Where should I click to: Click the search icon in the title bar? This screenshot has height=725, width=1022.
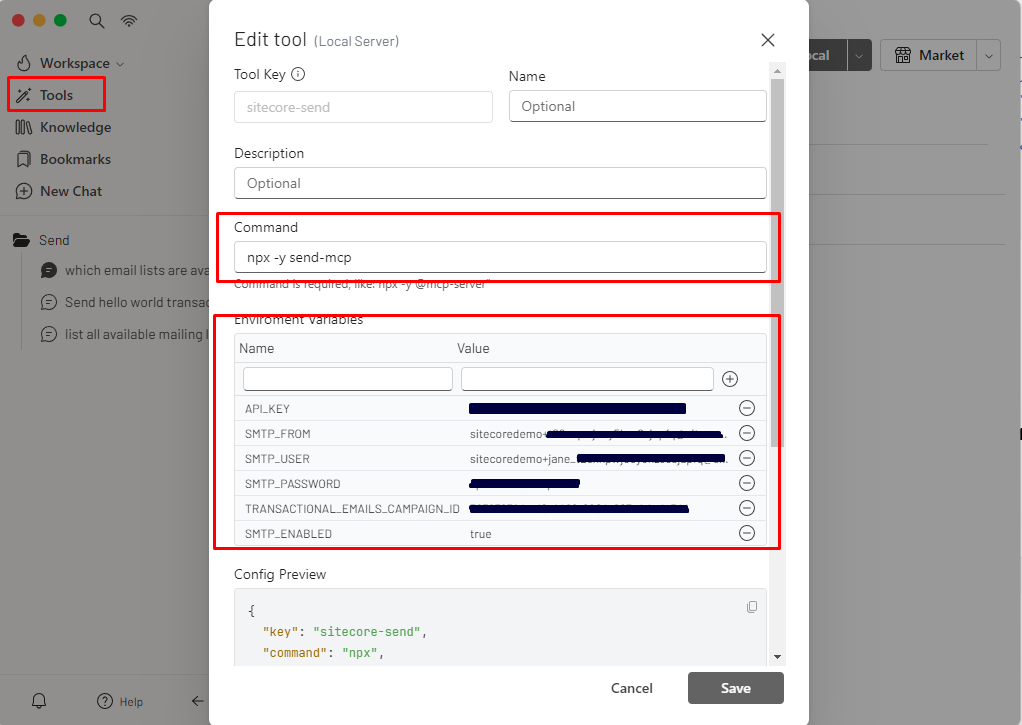94,20
